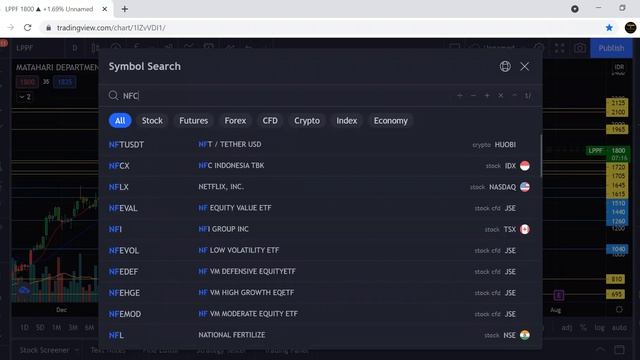Select the Futures filter tab
This screenshot has height=360, width=640.
(193, 121)
